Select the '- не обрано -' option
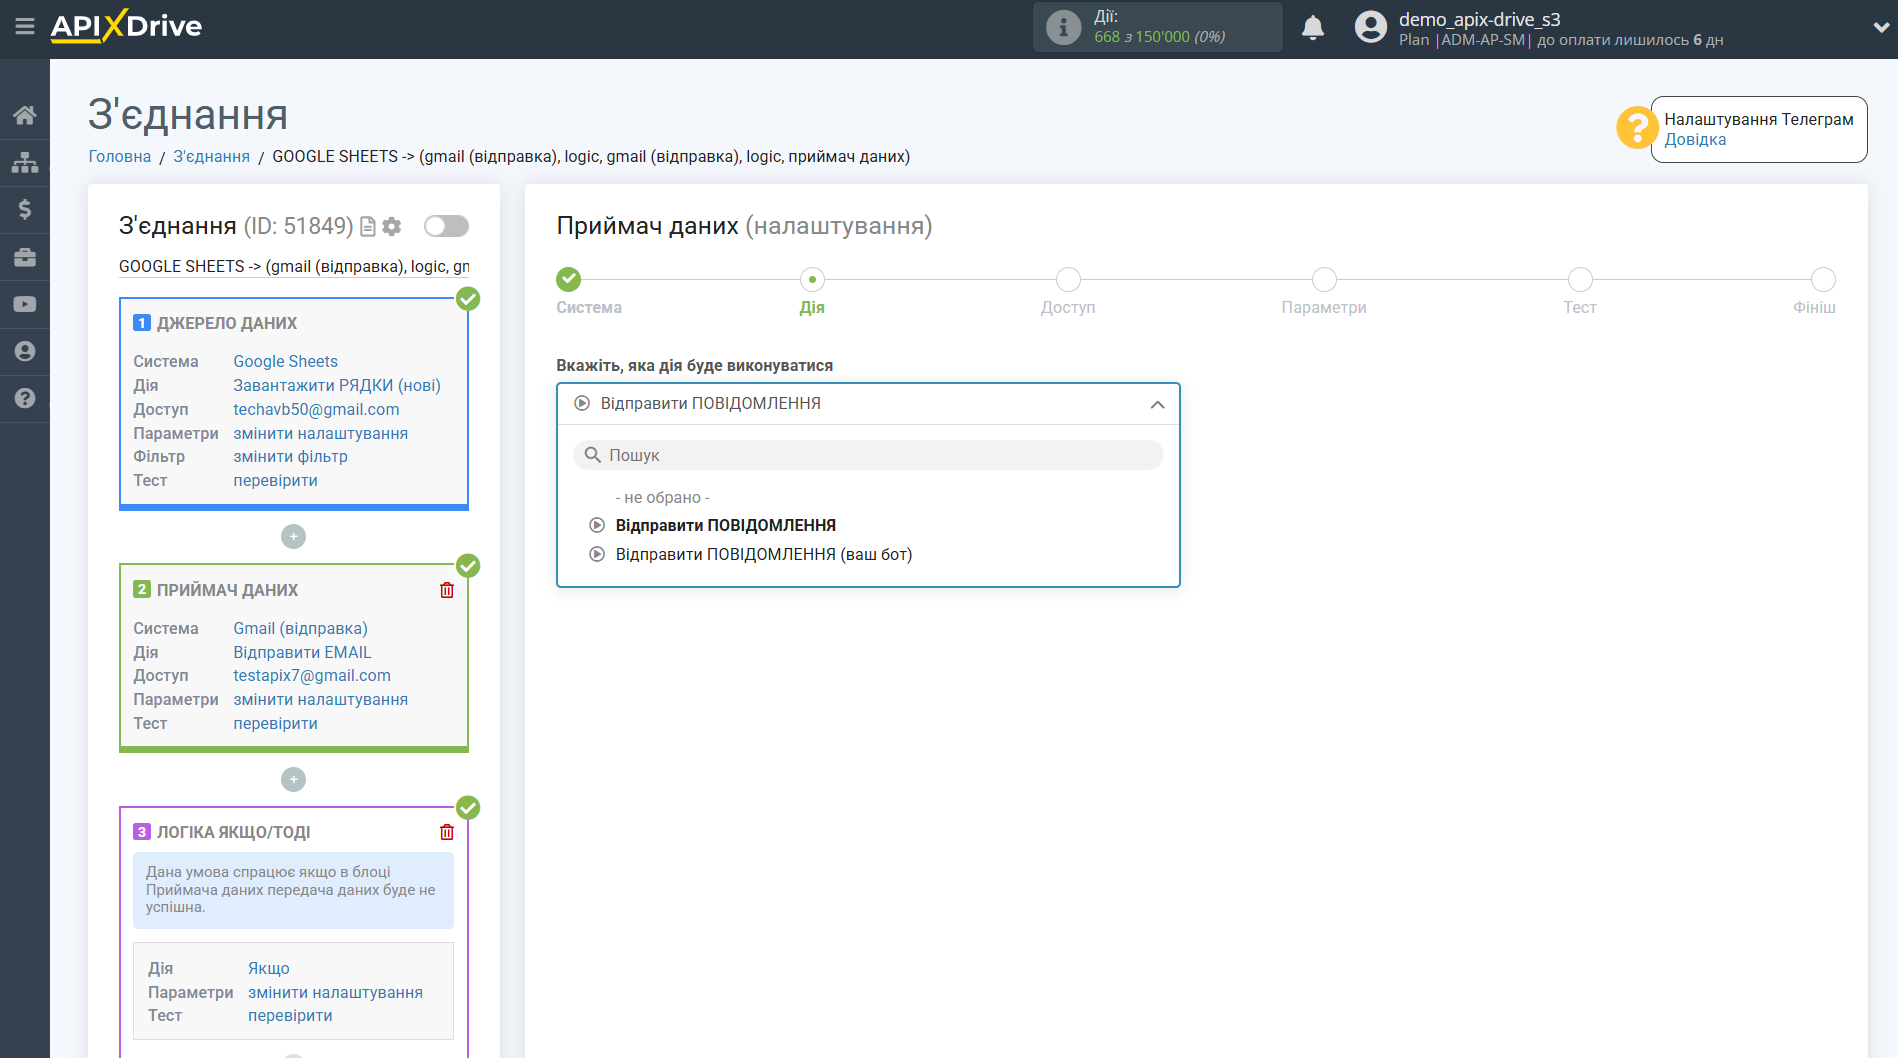This screenshot has width=1898, height=1058. pos(662,497)
